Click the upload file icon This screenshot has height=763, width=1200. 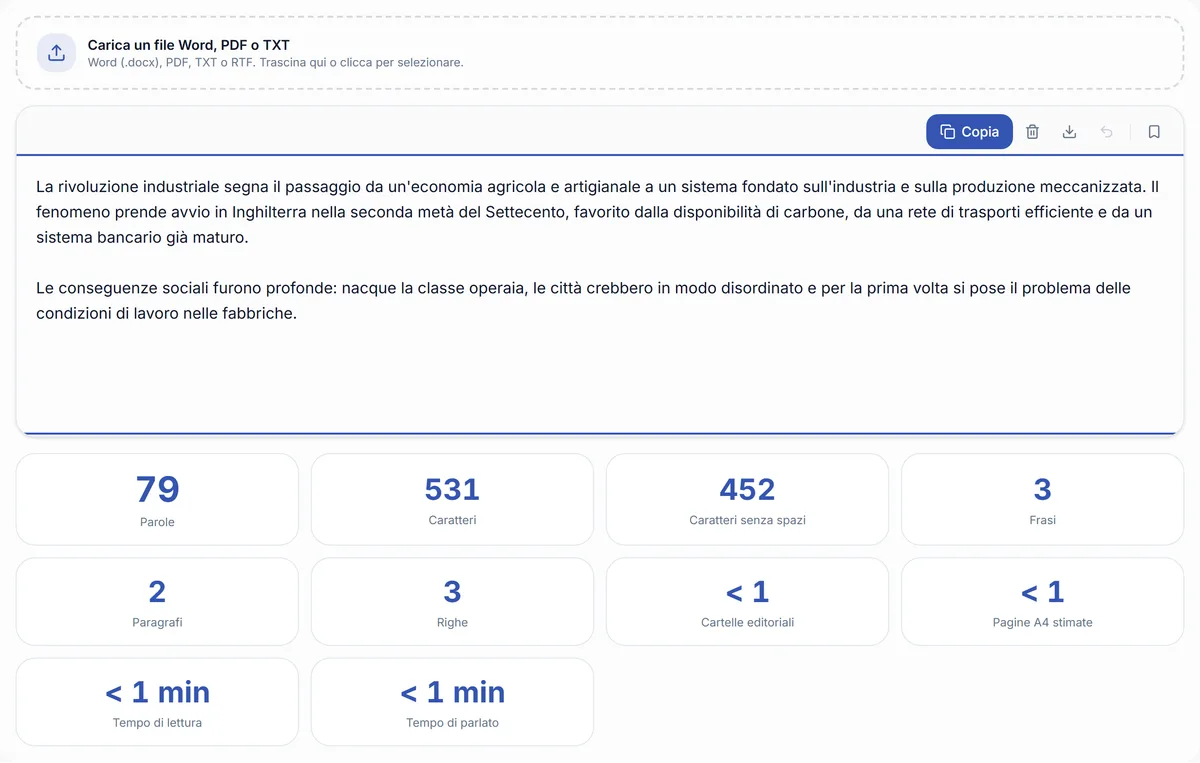(56, 53)
